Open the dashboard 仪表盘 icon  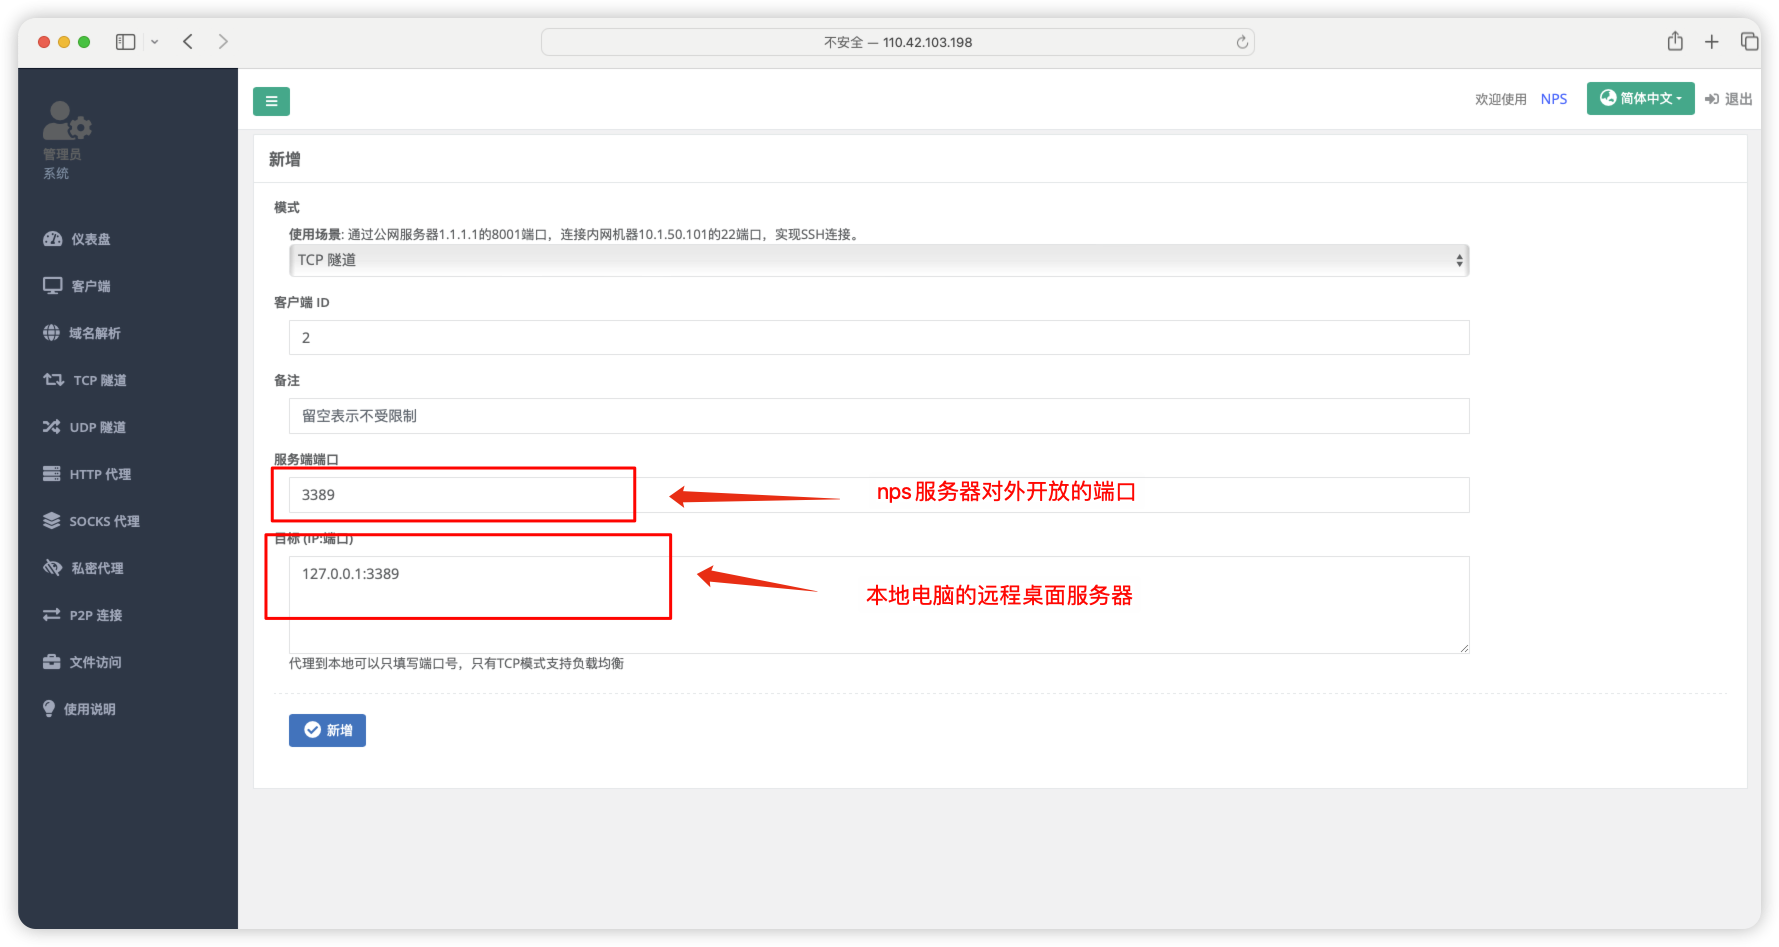[52, 239]
